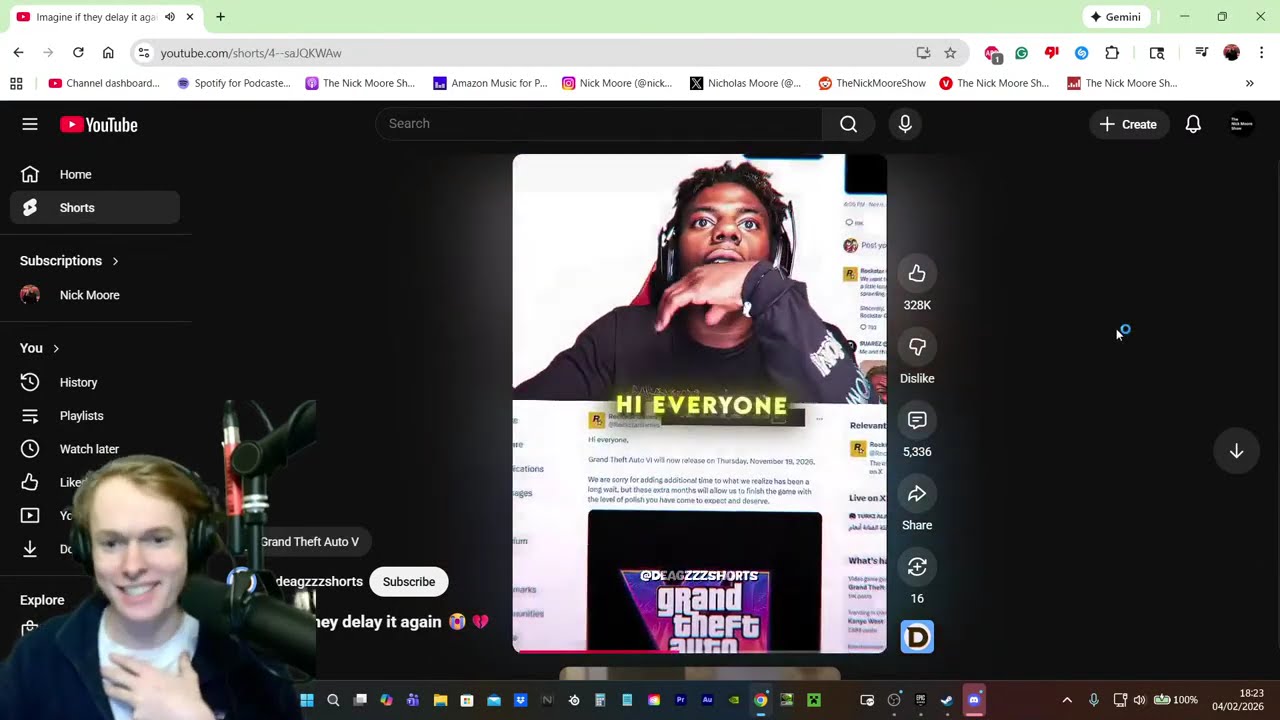
Task: Open a new browser tab
Action: (x=220, y=17)
